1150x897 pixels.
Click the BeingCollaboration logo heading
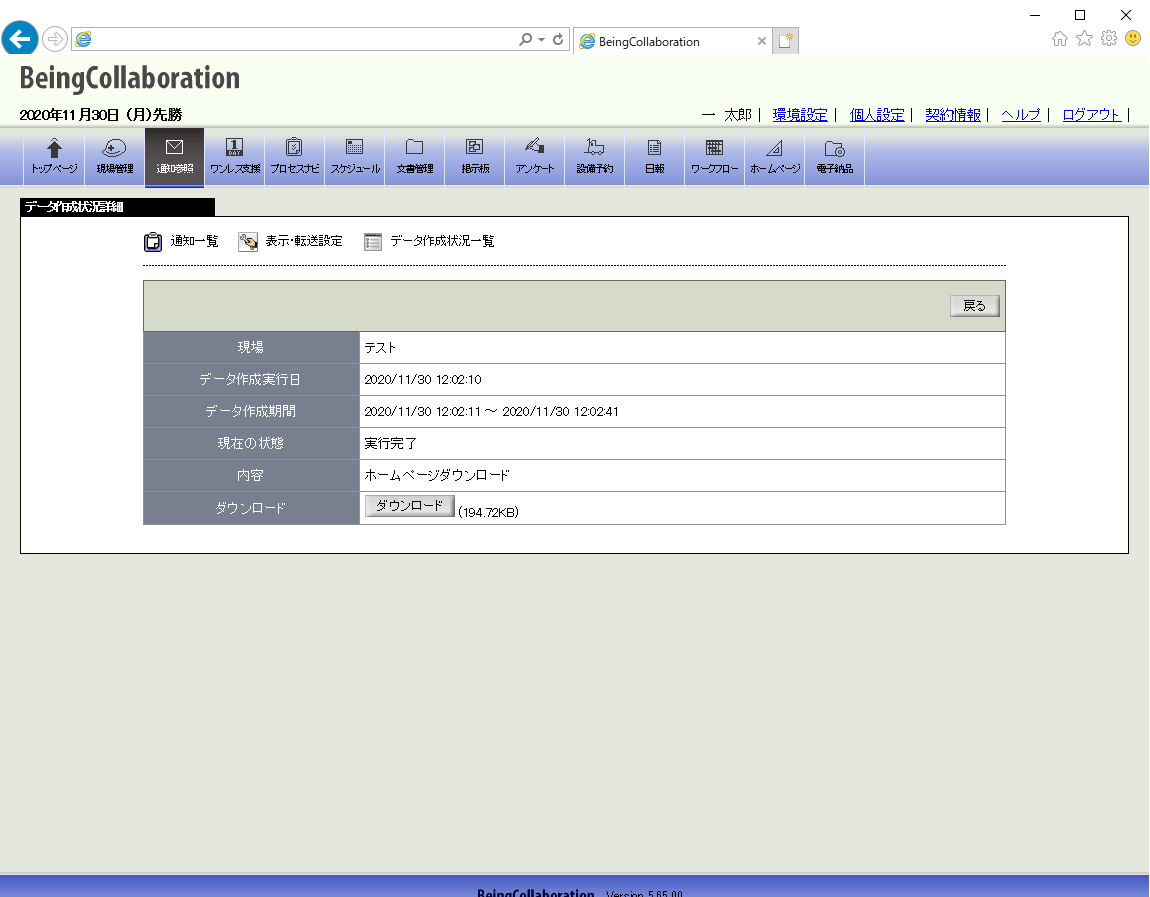[x=130, y=78]
